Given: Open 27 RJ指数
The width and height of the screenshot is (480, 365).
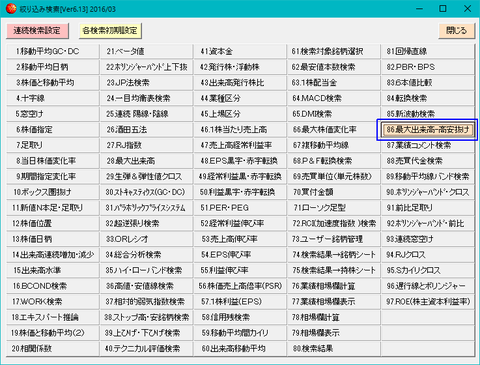Looking at the screenshot, I should tap(146, 145).
